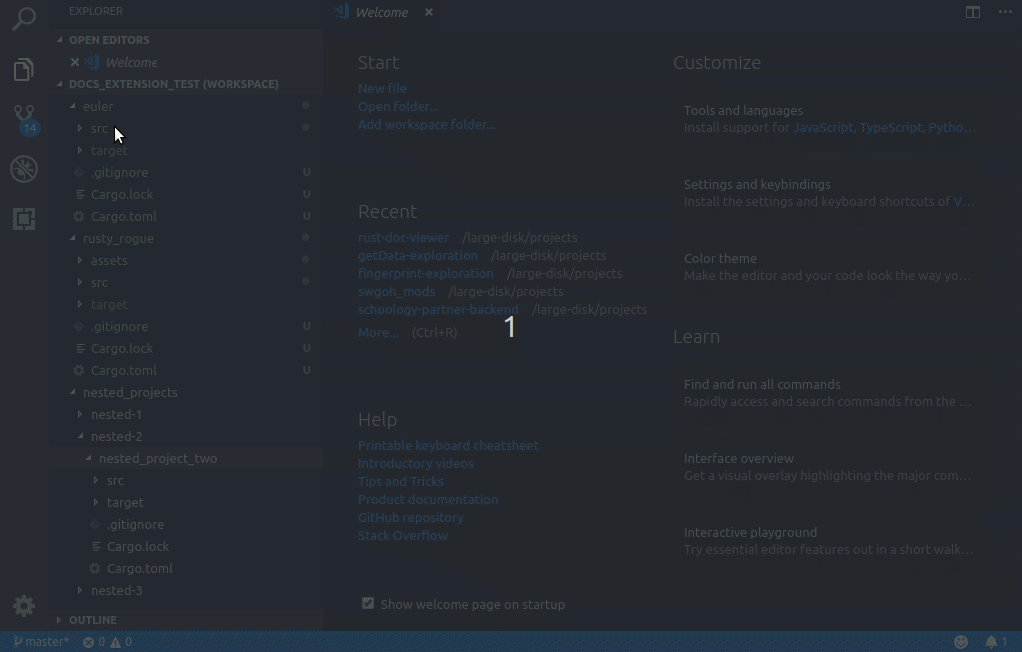Click the feedback smiley in status bar

[961, 642]
